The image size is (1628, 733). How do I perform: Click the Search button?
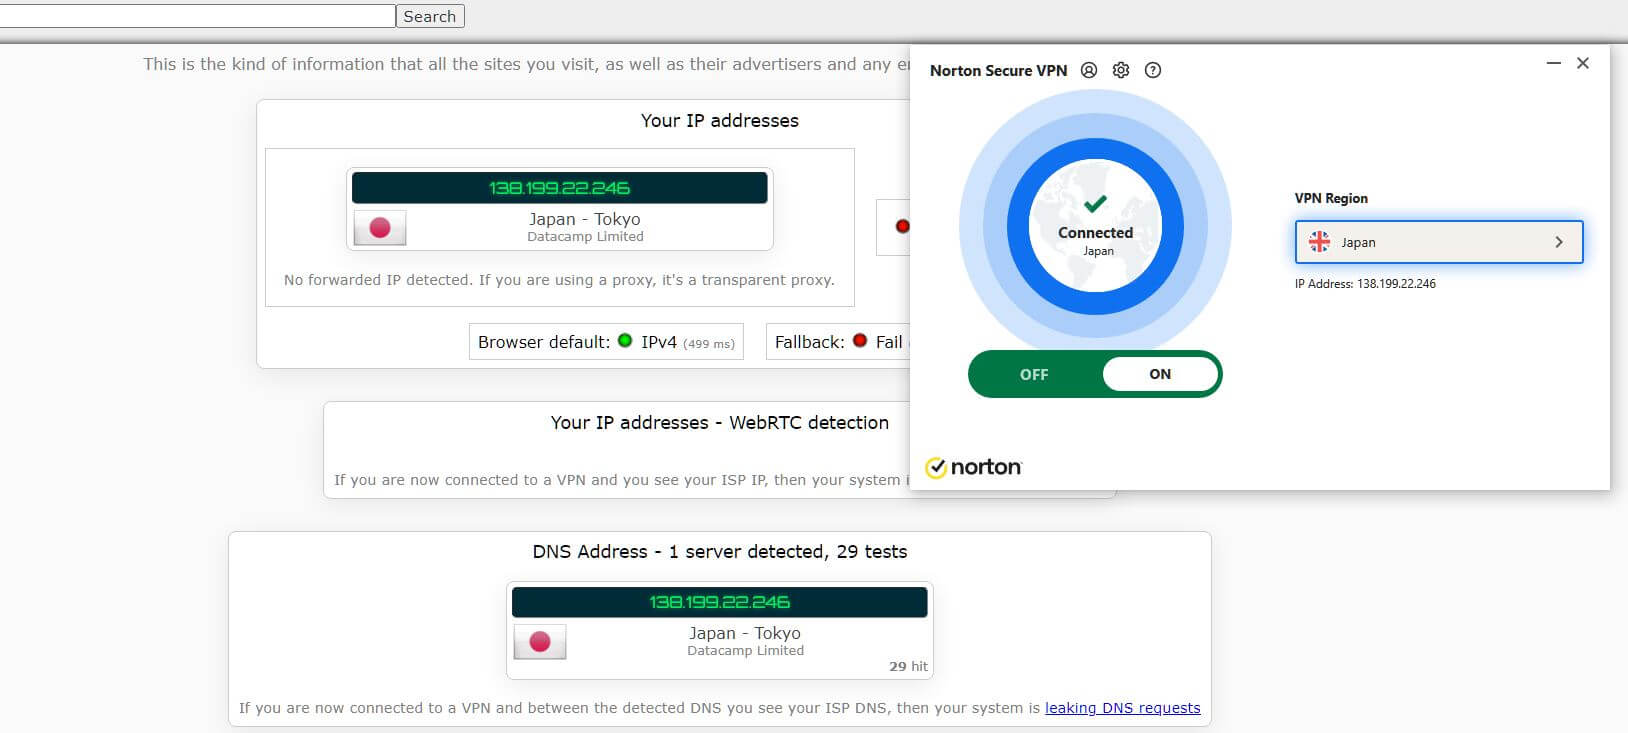(x=430, y=16)
